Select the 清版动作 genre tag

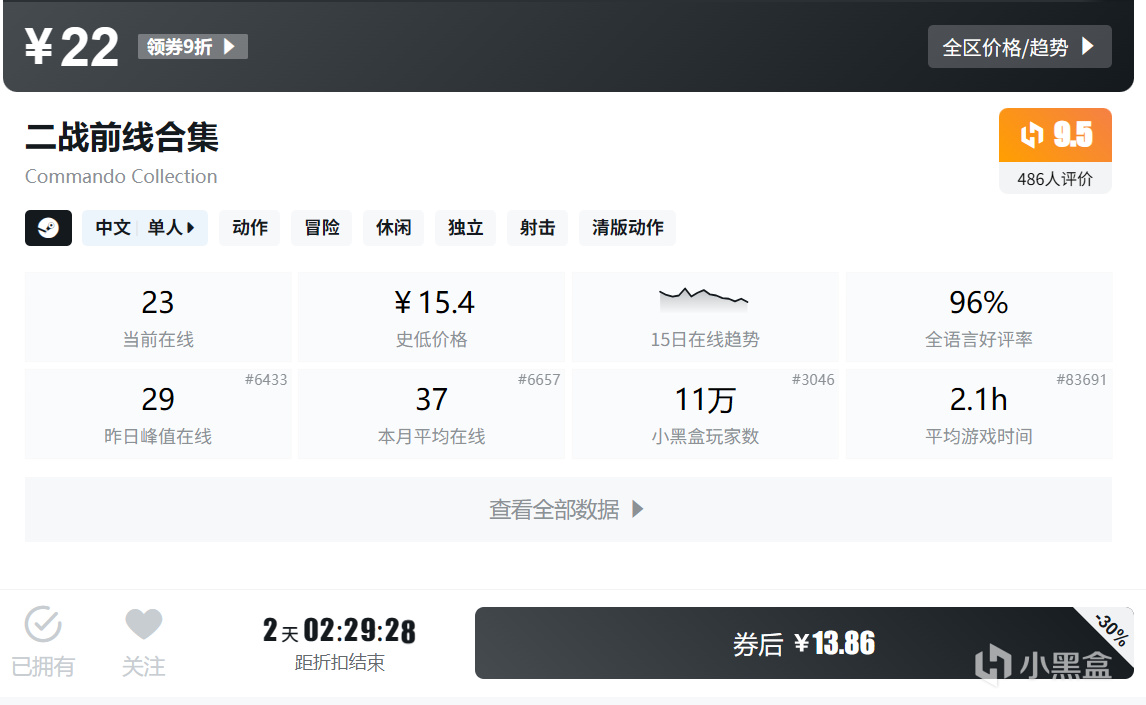(627, 228)
